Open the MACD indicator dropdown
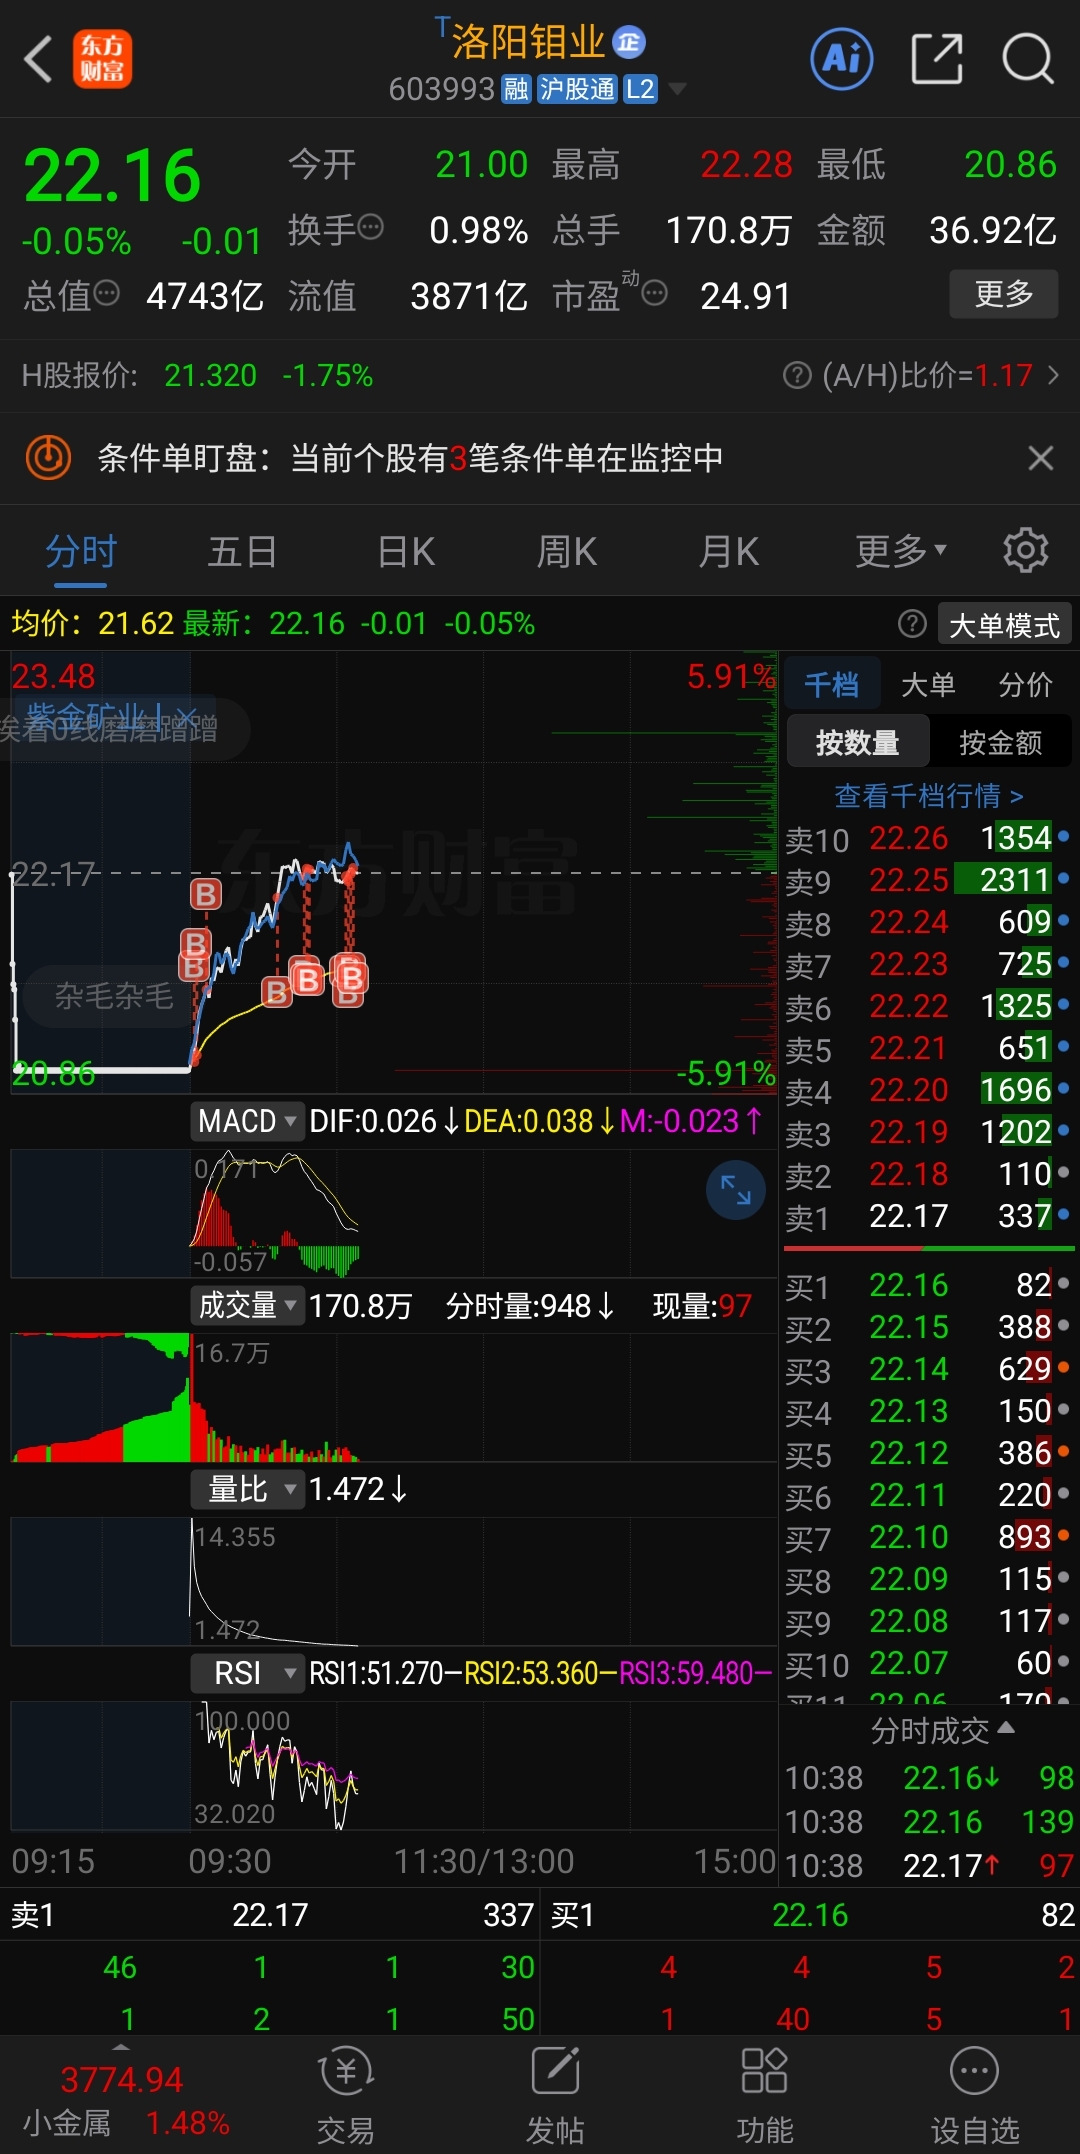The width and height of the screenshot is (1080, 2154). point(247,1121)
